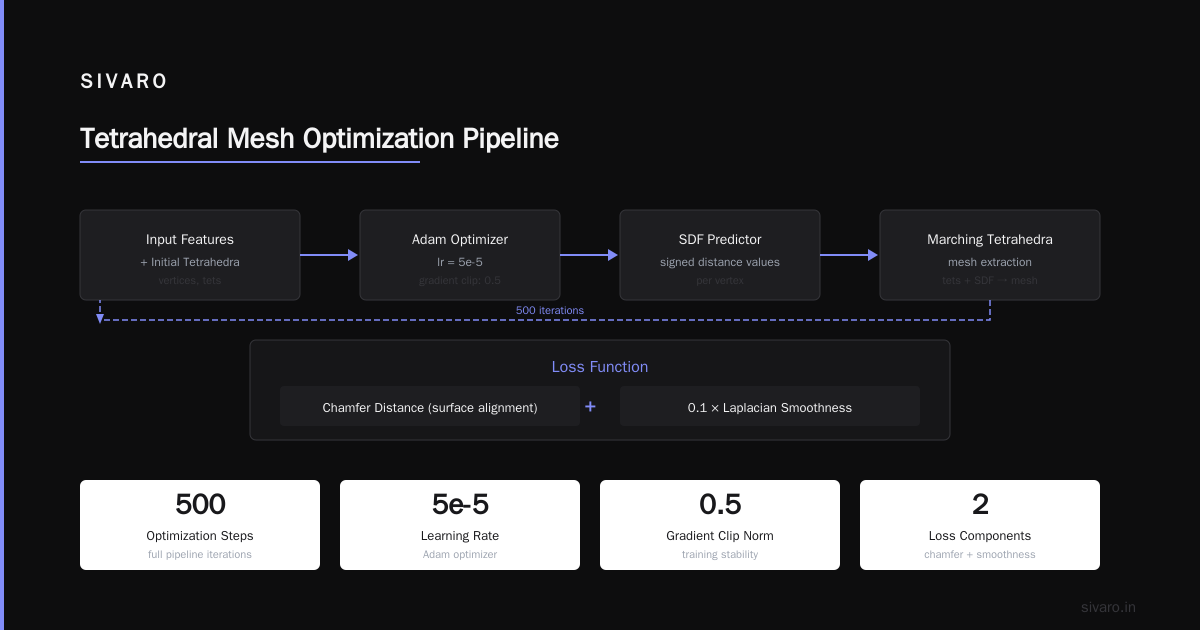Click the 5e-5 Learning Rate card

click(460, 525)
